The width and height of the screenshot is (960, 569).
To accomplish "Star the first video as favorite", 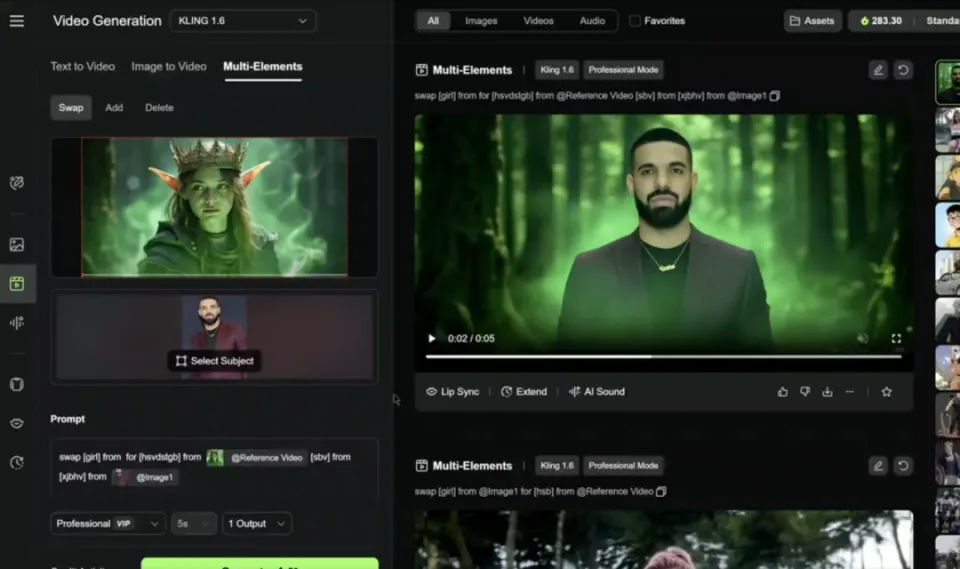I will point(886,392).
